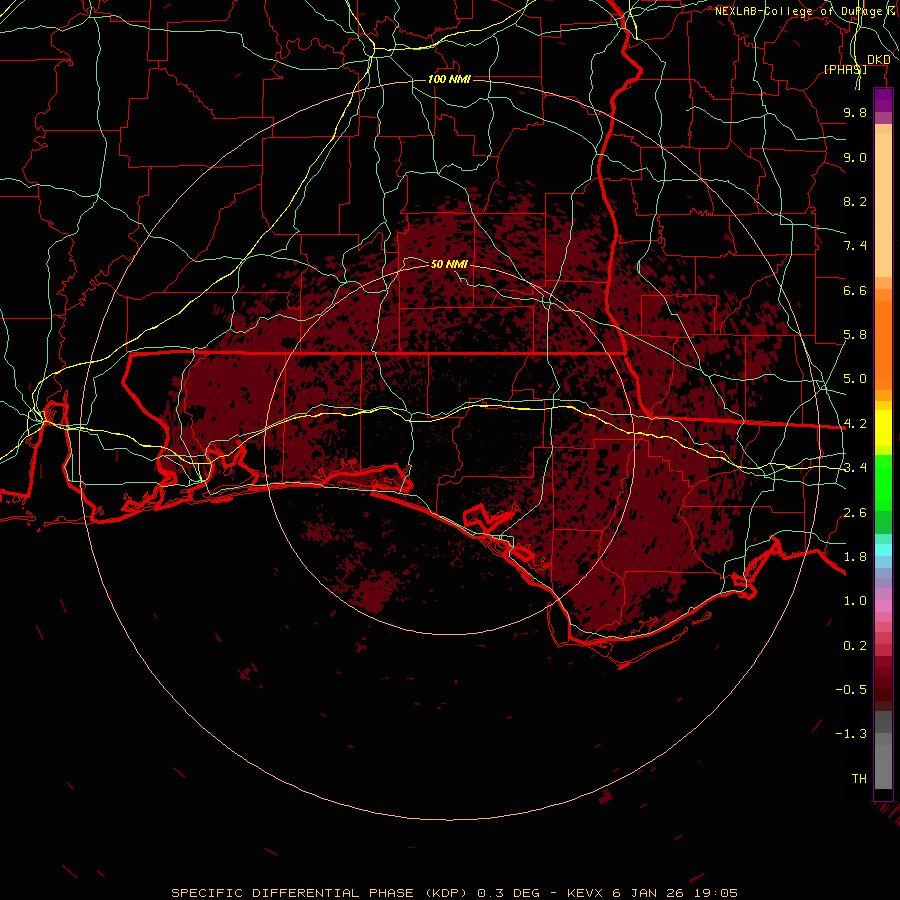Pick the light peach swatch near 8.2

click(x=883, y=205)
